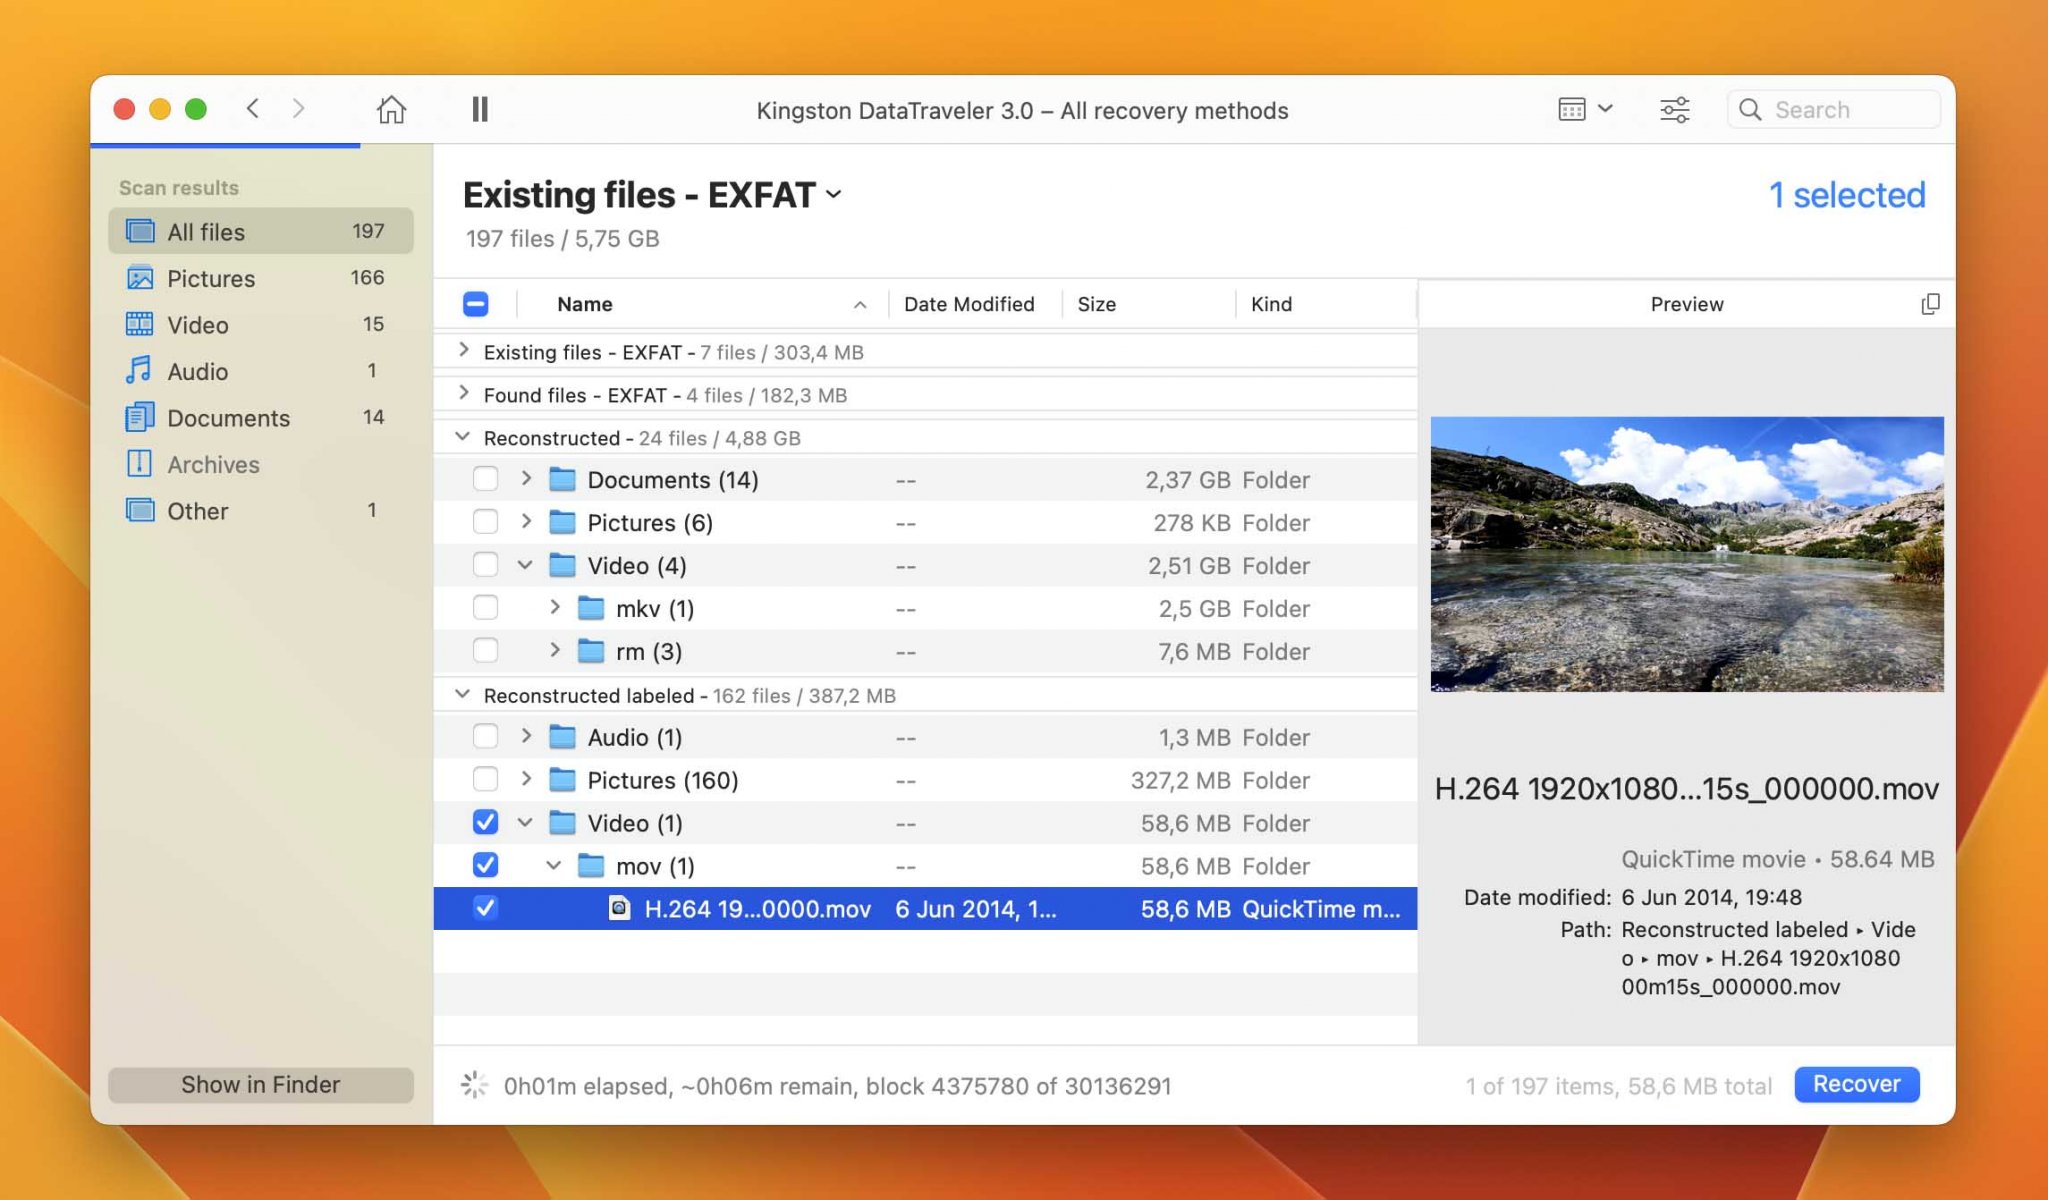Click the Home icon in the toolbar

tap(391, 110)
